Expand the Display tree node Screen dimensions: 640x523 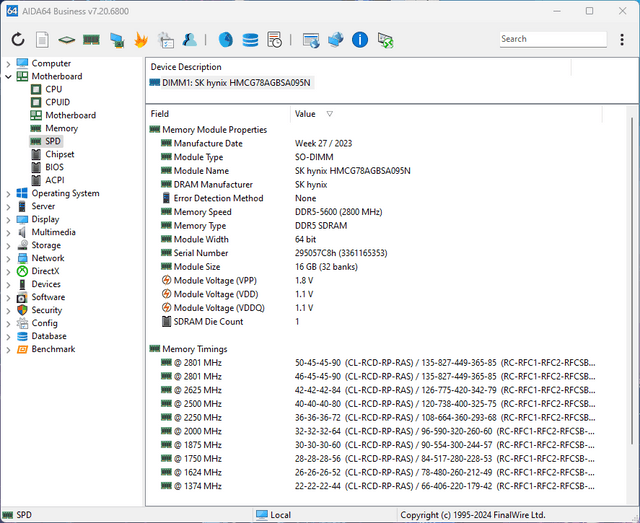(x=8, y=220)
